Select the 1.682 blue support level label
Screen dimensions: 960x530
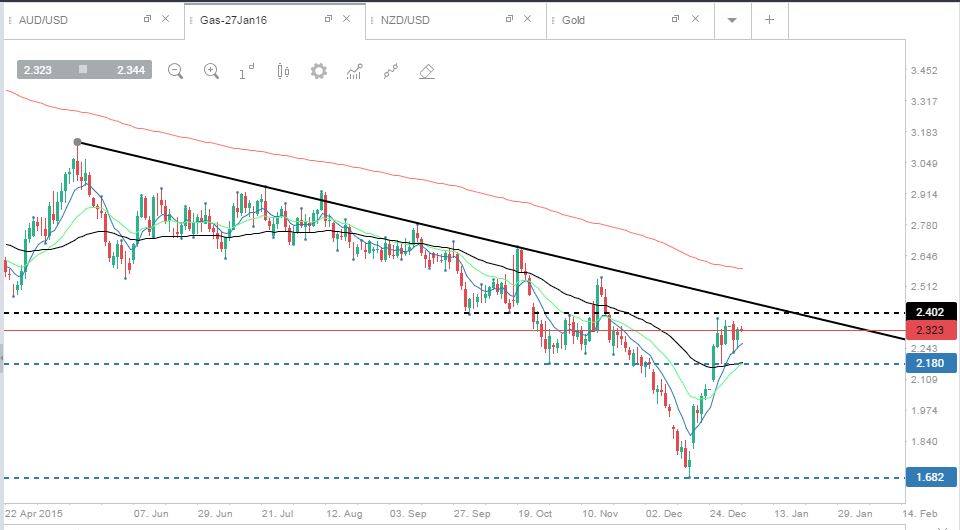point(929,477)
